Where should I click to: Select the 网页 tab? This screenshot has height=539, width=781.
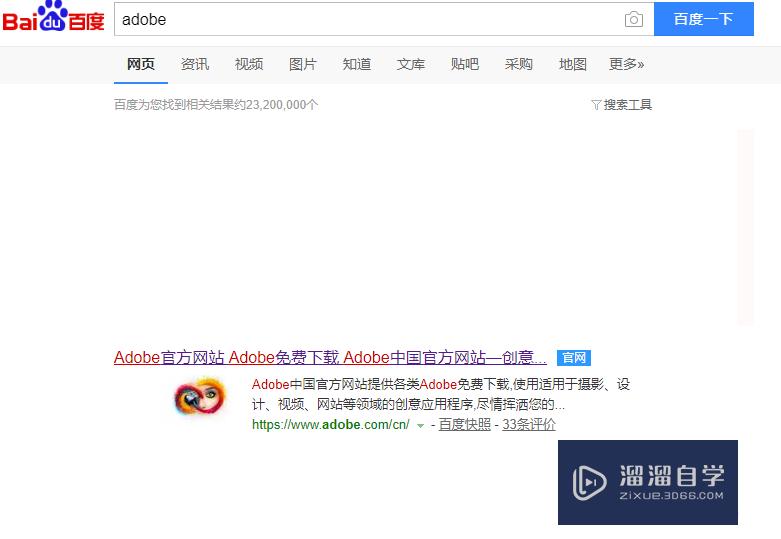[140, 64]
